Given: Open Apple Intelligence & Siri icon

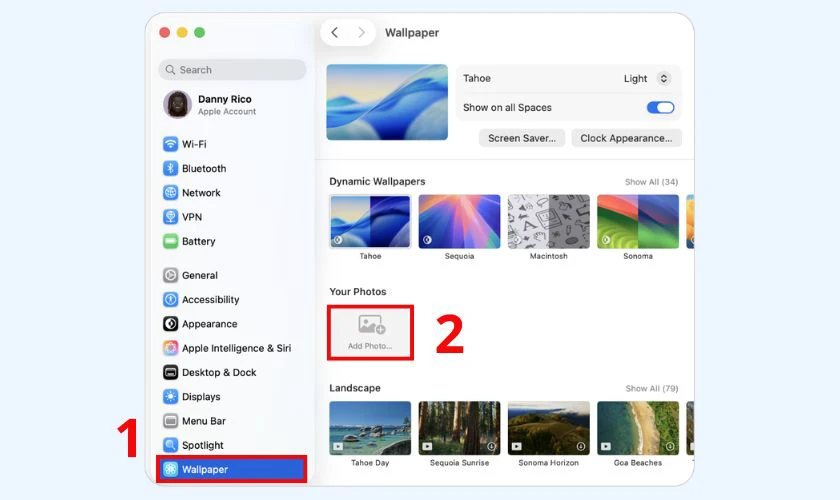Looking at the screenshot, I should (170, 348).
